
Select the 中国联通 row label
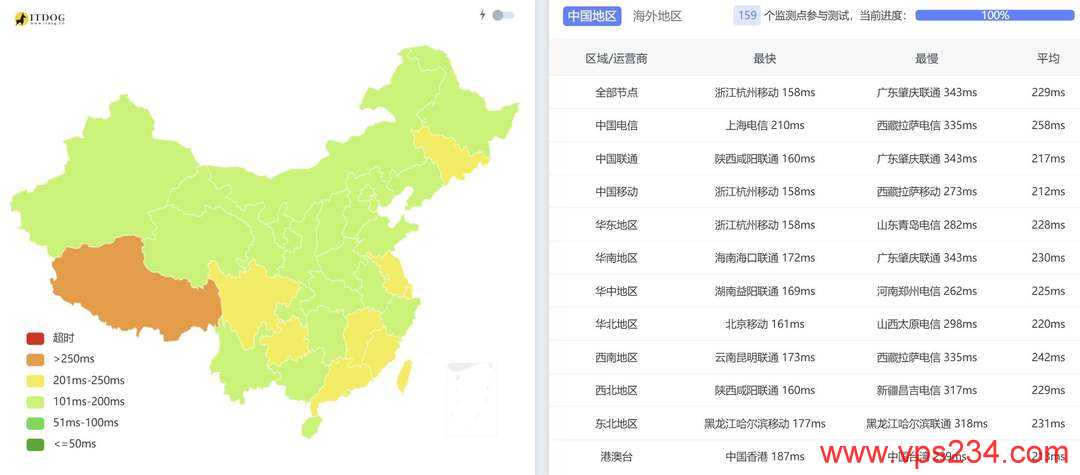tap(616, 159)
